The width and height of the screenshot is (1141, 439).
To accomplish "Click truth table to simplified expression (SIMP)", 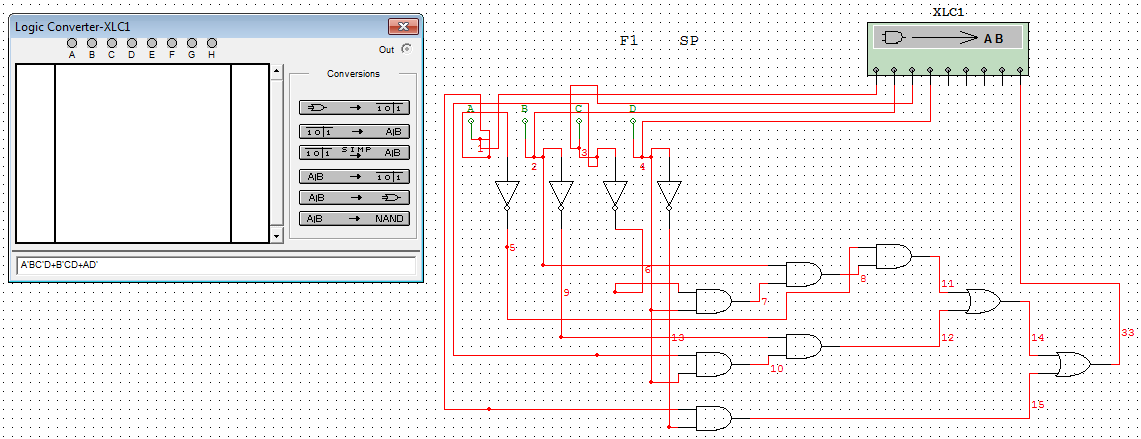I will click(354, 152).
